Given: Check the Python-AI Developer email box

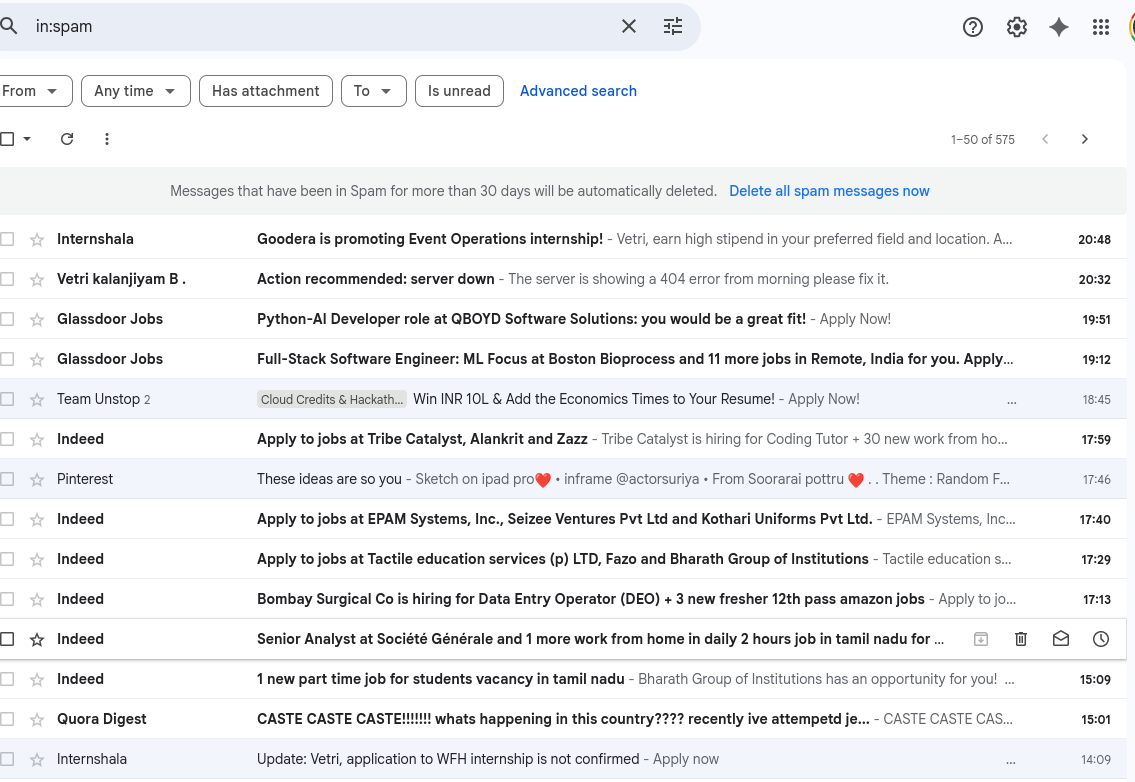Looking at the screenshot, I should point(7,319).
